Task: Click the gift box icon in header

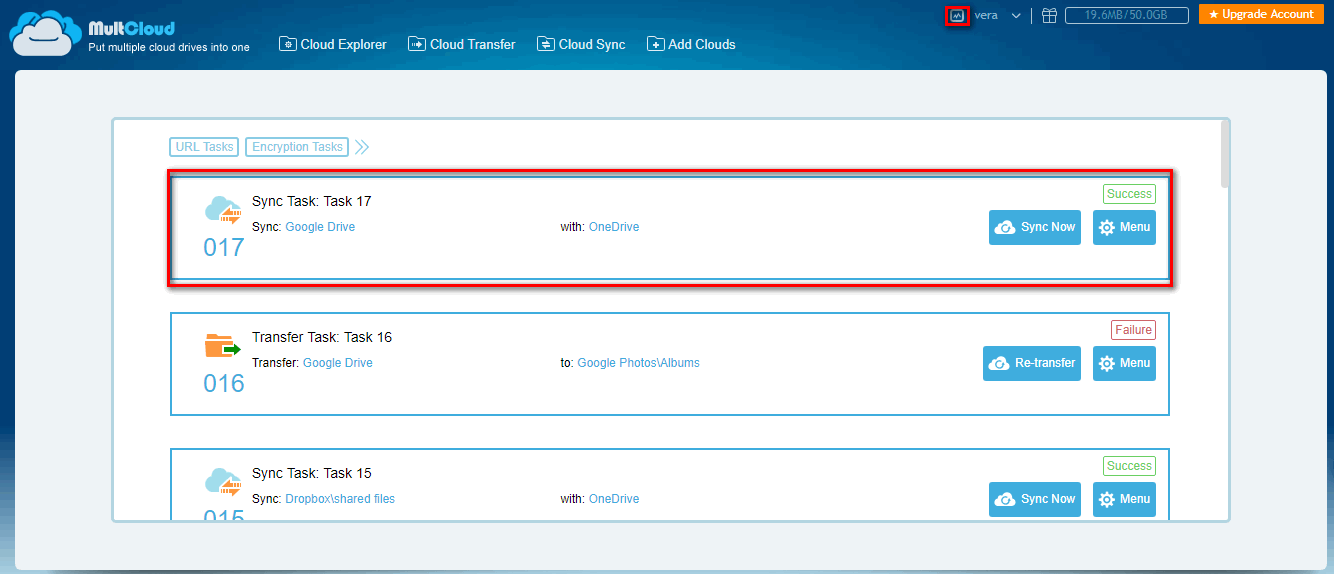Action: point(1049,15)
